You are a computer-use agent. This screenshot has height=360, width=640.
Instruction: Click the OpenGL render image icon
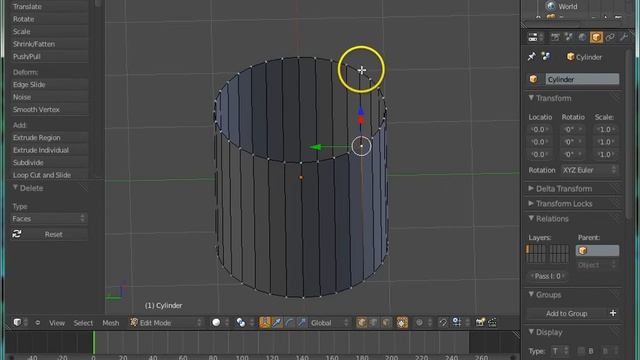tap(480, 322)
